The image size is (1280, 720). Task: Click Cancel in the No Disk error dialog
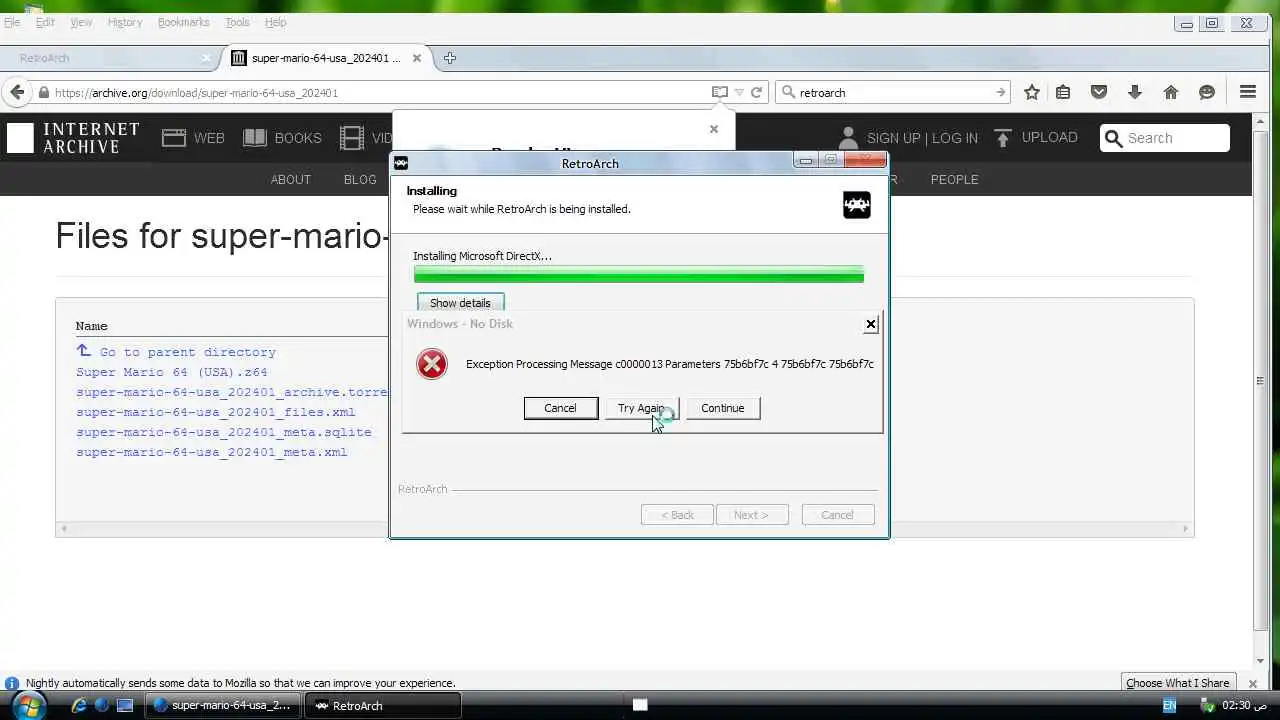pos(560,408)
